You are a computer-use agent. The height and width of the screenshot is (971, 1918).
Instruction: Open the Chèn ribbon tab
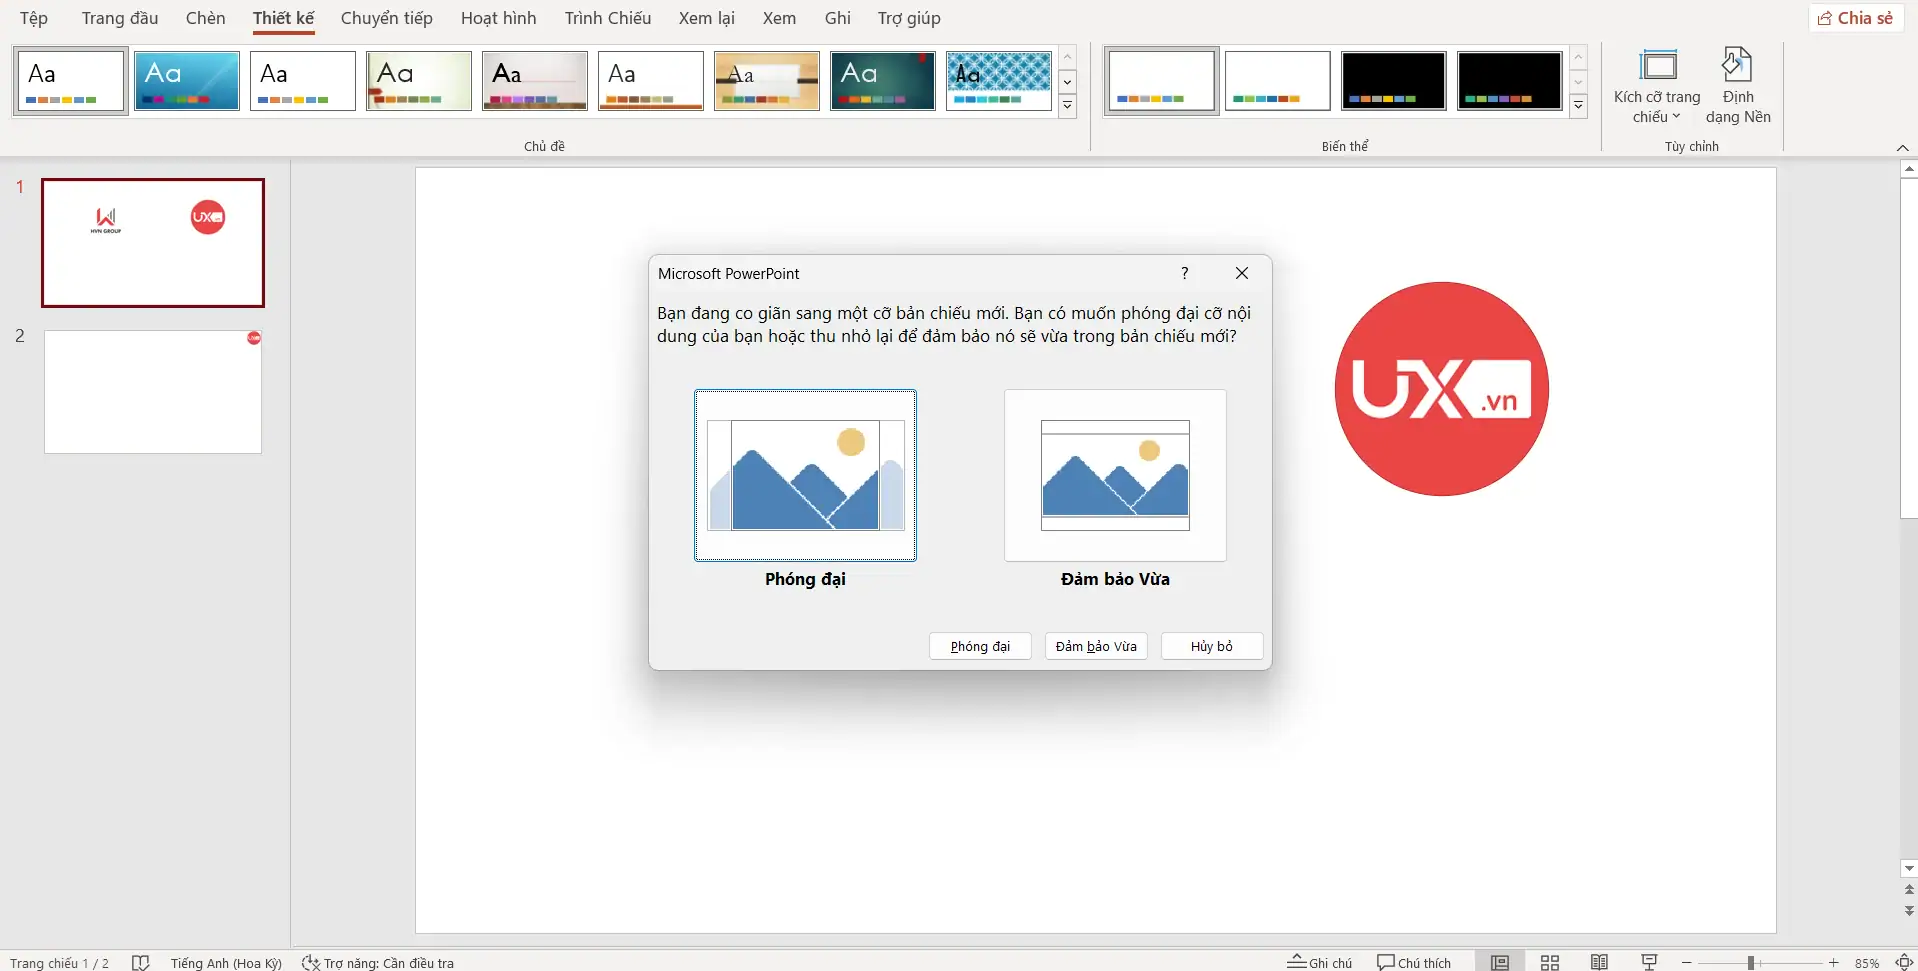point(206,18)
